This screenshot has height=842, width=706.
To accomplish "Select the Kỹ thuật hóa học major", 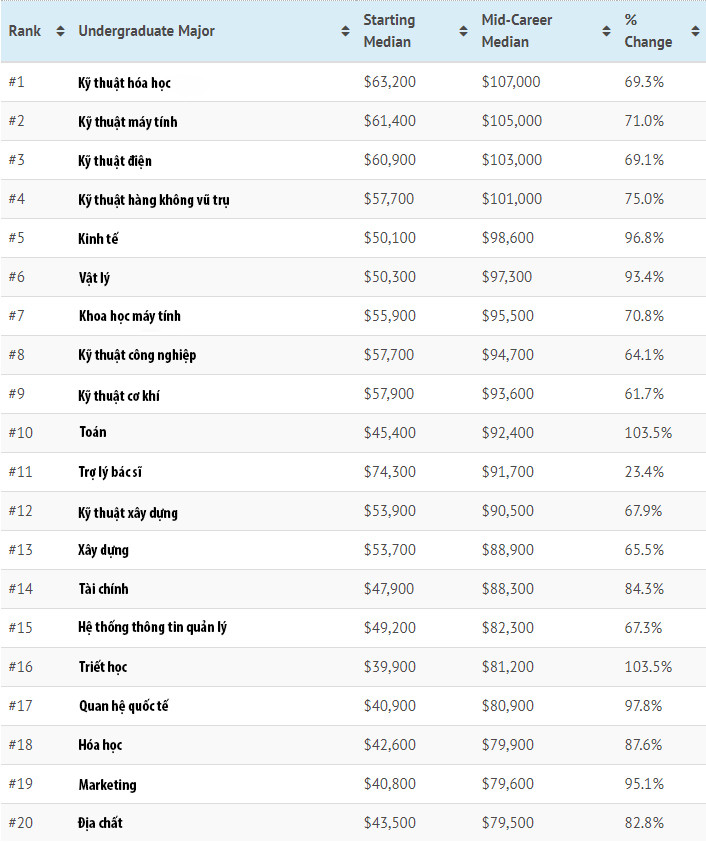I will point(125,83).
